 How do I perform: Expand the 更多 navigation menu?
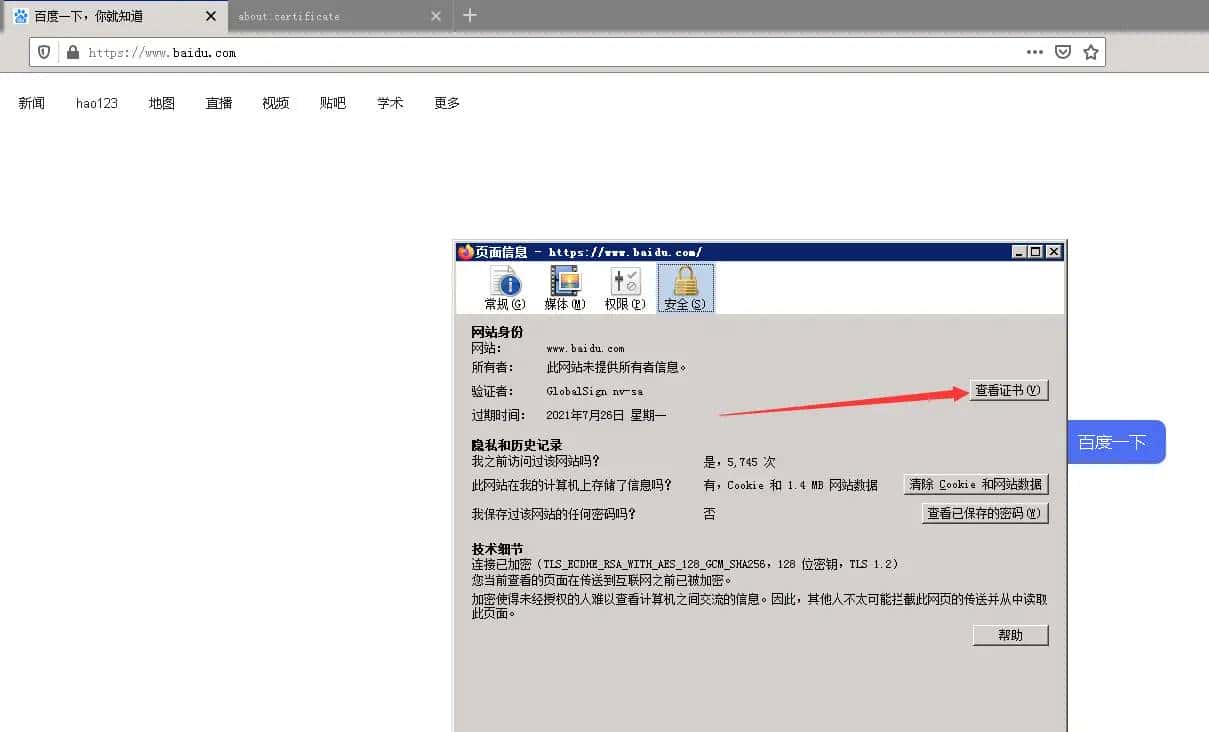click(x=446, y=102)
